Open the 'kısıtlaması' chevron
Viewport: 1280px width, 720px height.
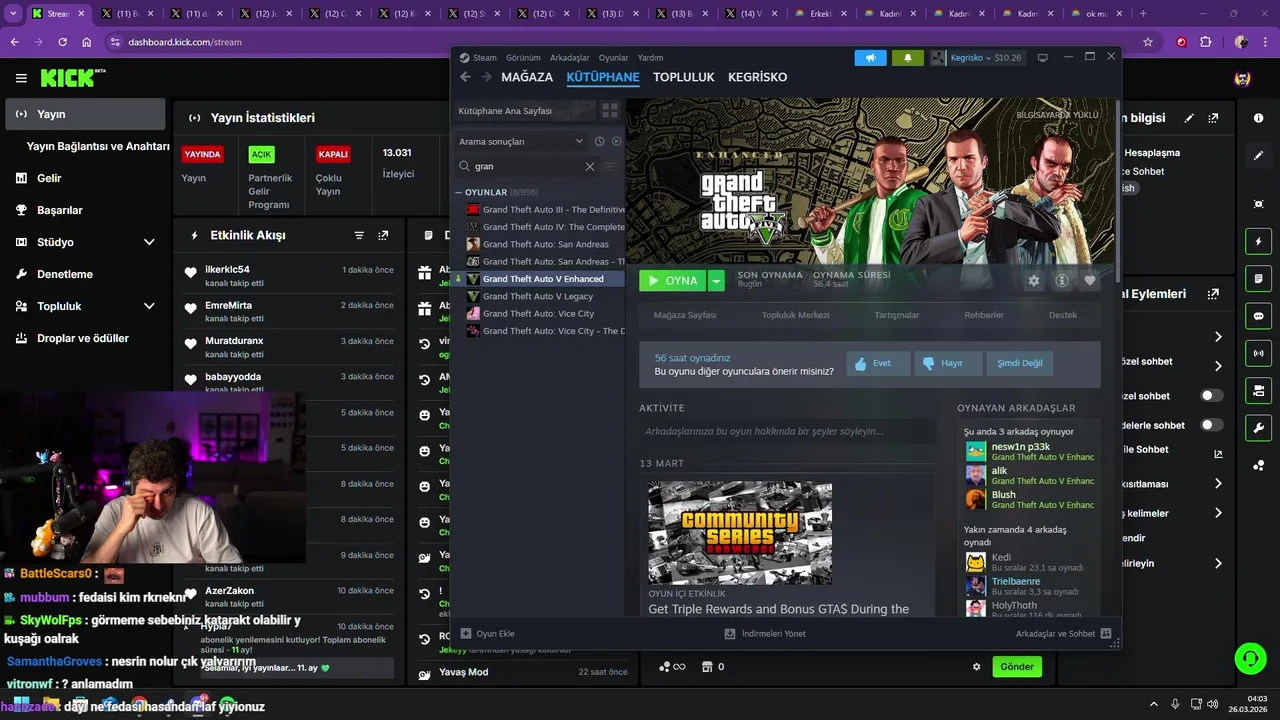pyautogui.click(x=1218, y=484)
